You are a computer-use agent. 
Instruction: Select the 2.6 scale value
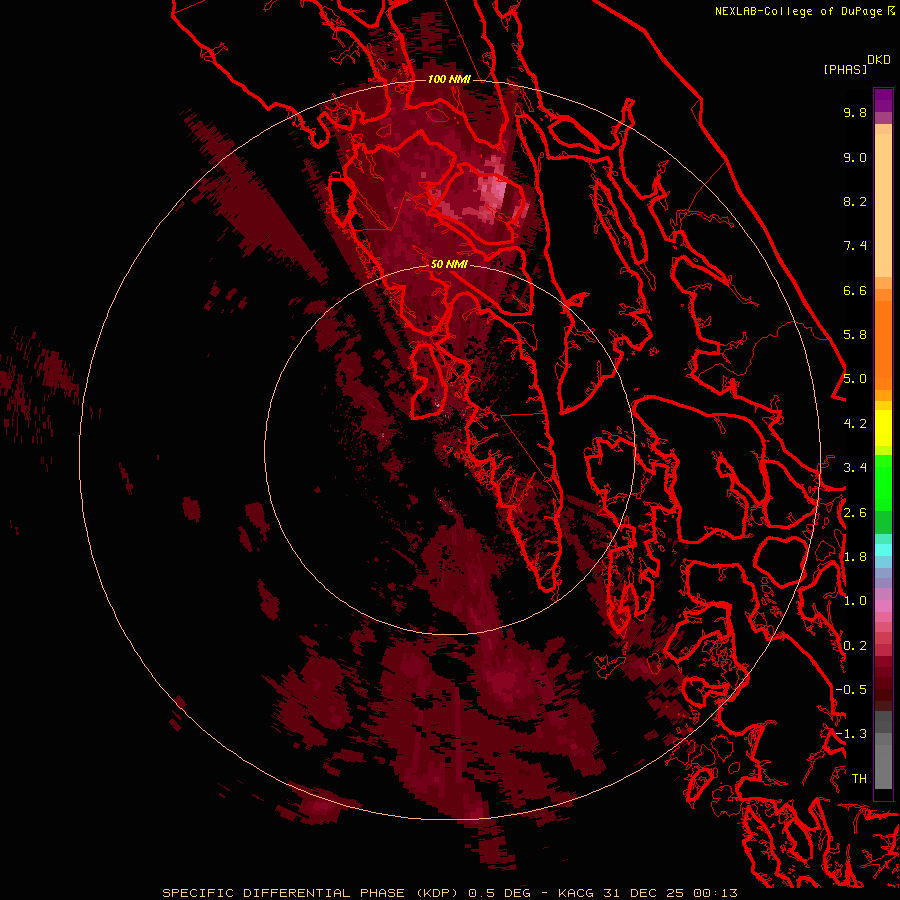855,513
